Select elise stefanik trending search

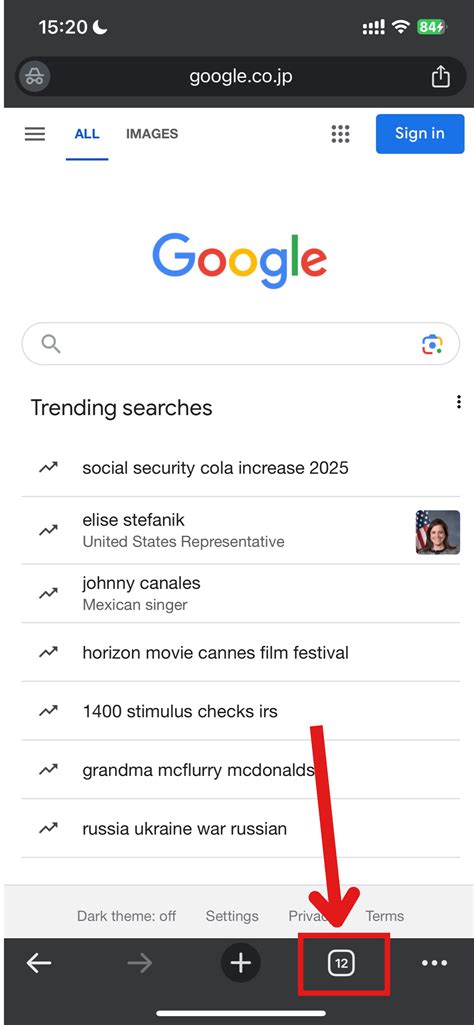(x=241, y=530)
